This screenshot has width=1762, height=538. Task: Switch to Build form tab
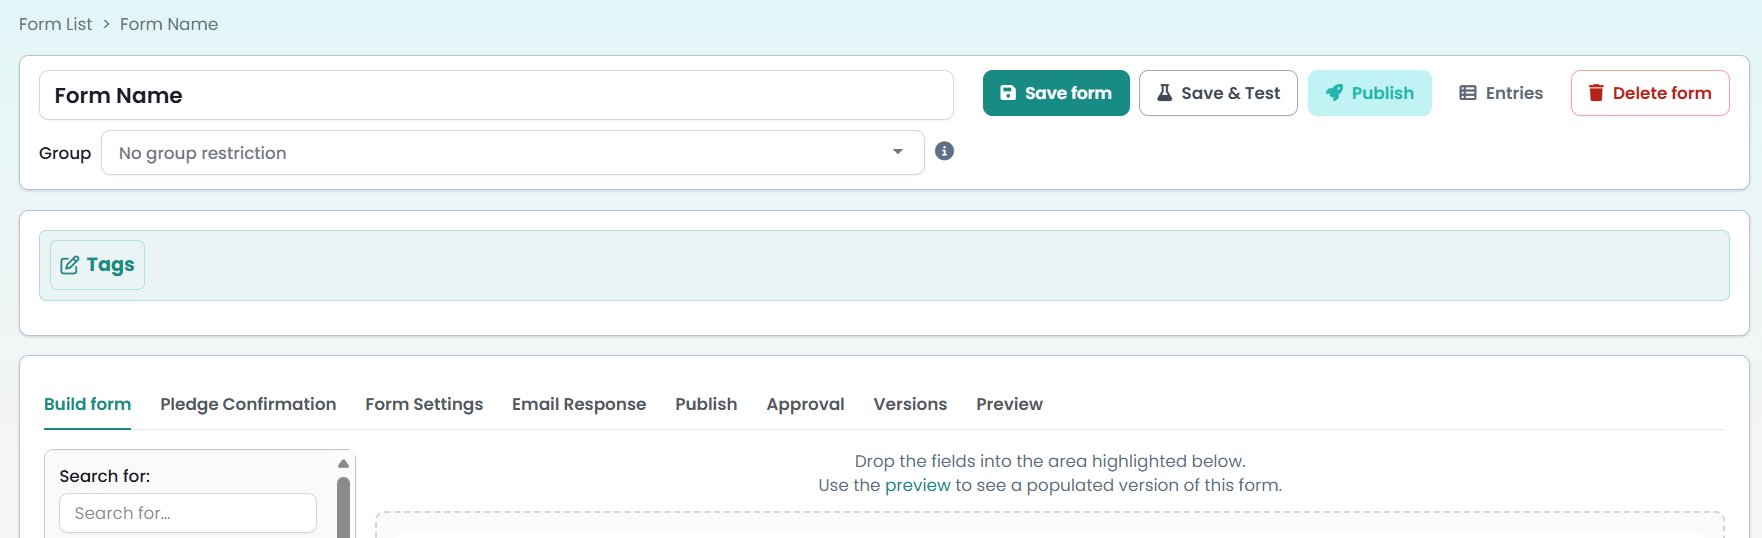point(88,404)
